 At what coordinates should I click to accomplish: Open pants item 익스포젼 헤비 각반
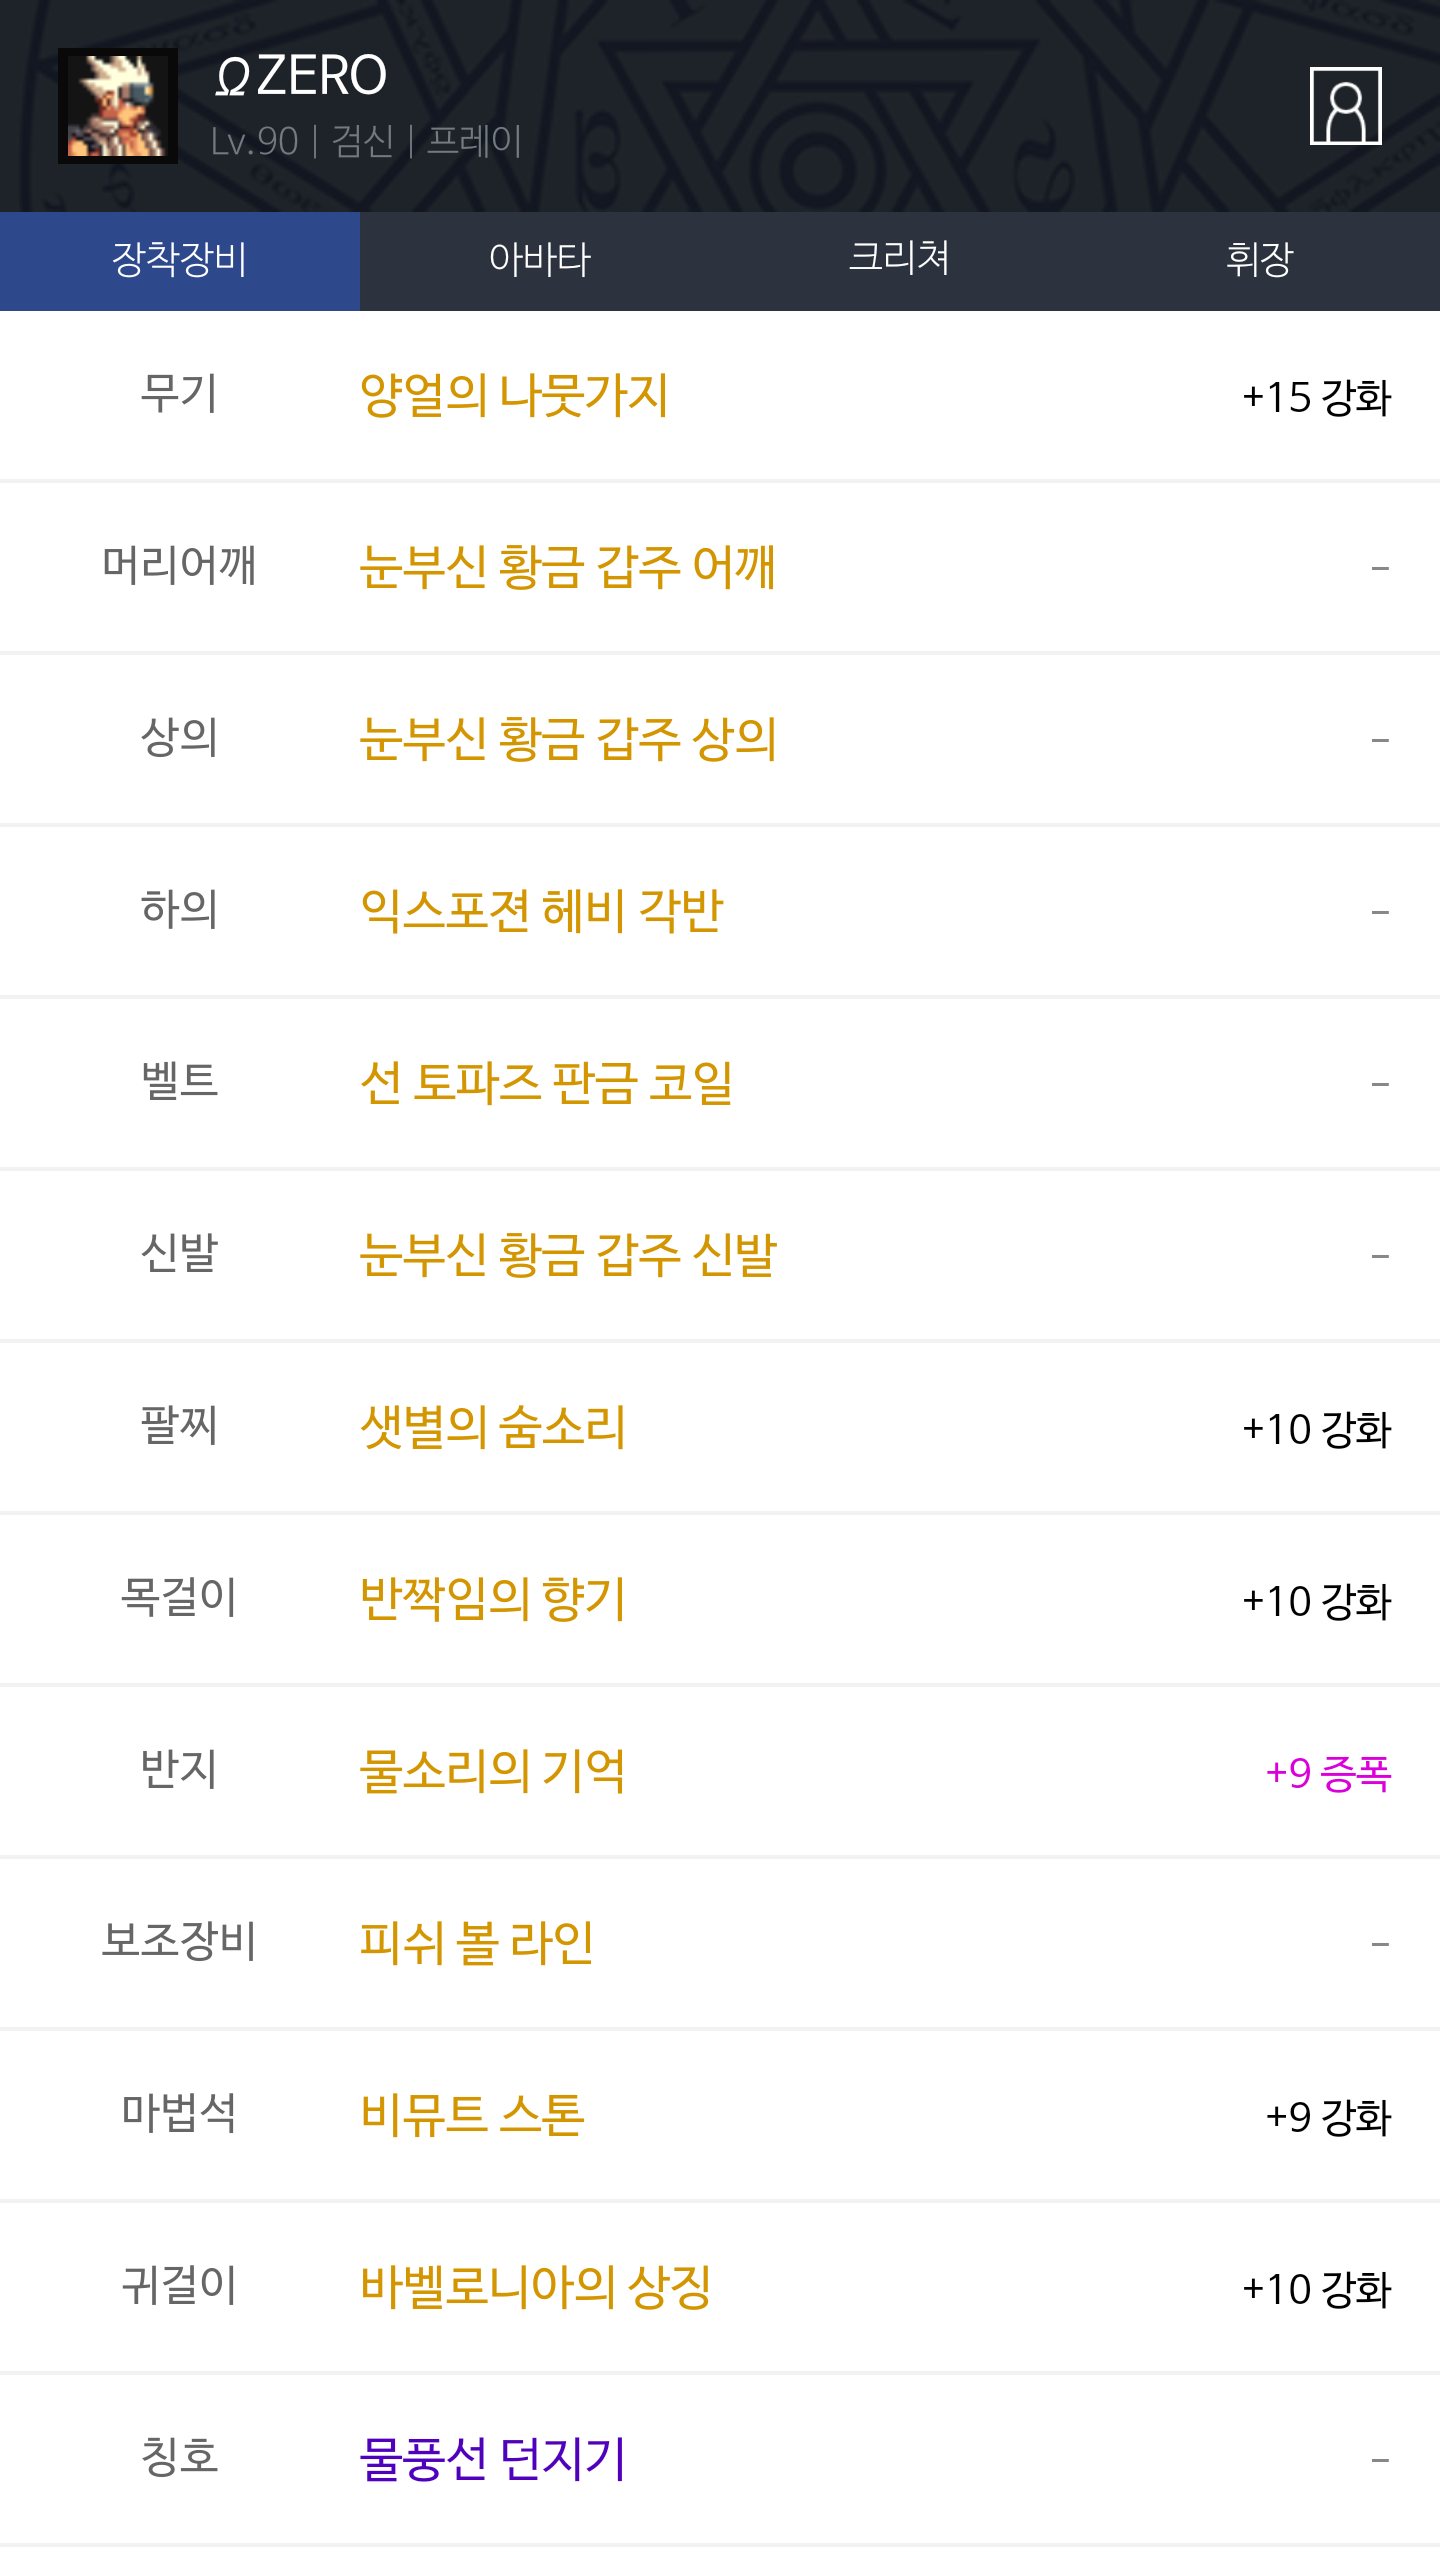pos(541,911)
